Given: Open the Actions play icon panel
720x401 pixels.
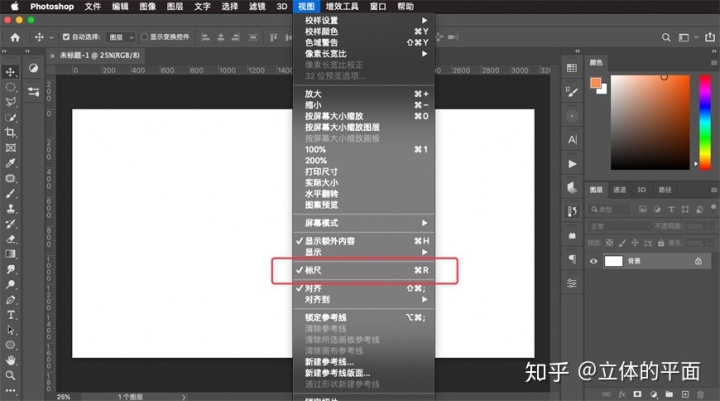Looking at the screenshot, I should point(572,164).
